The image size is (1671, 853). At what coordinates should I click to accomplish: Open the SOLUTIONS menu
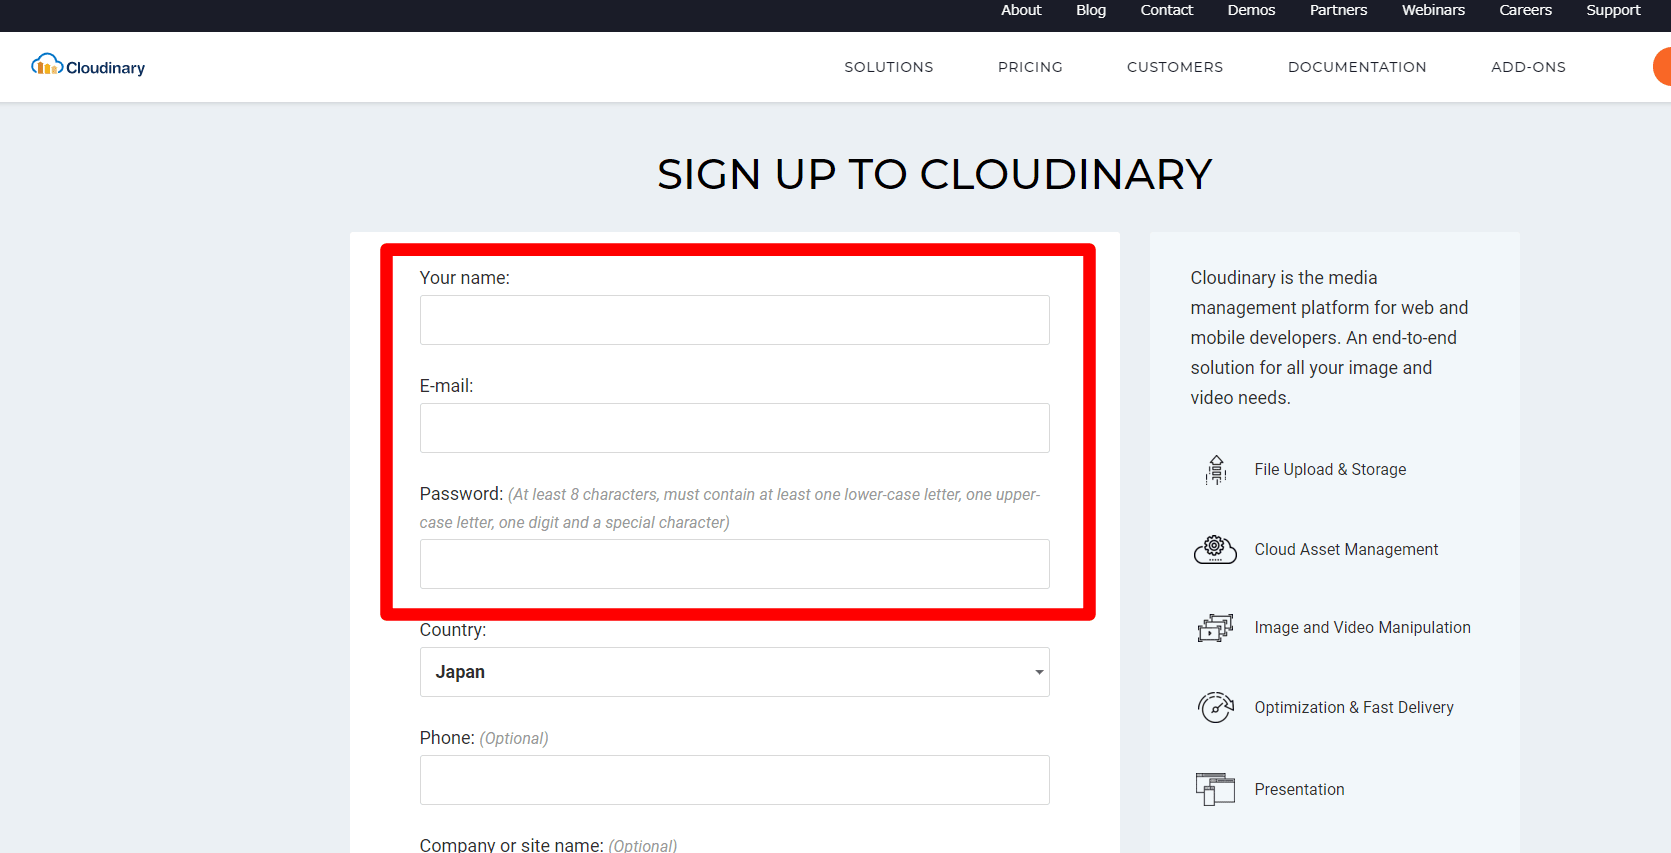[x=888, y=67]
